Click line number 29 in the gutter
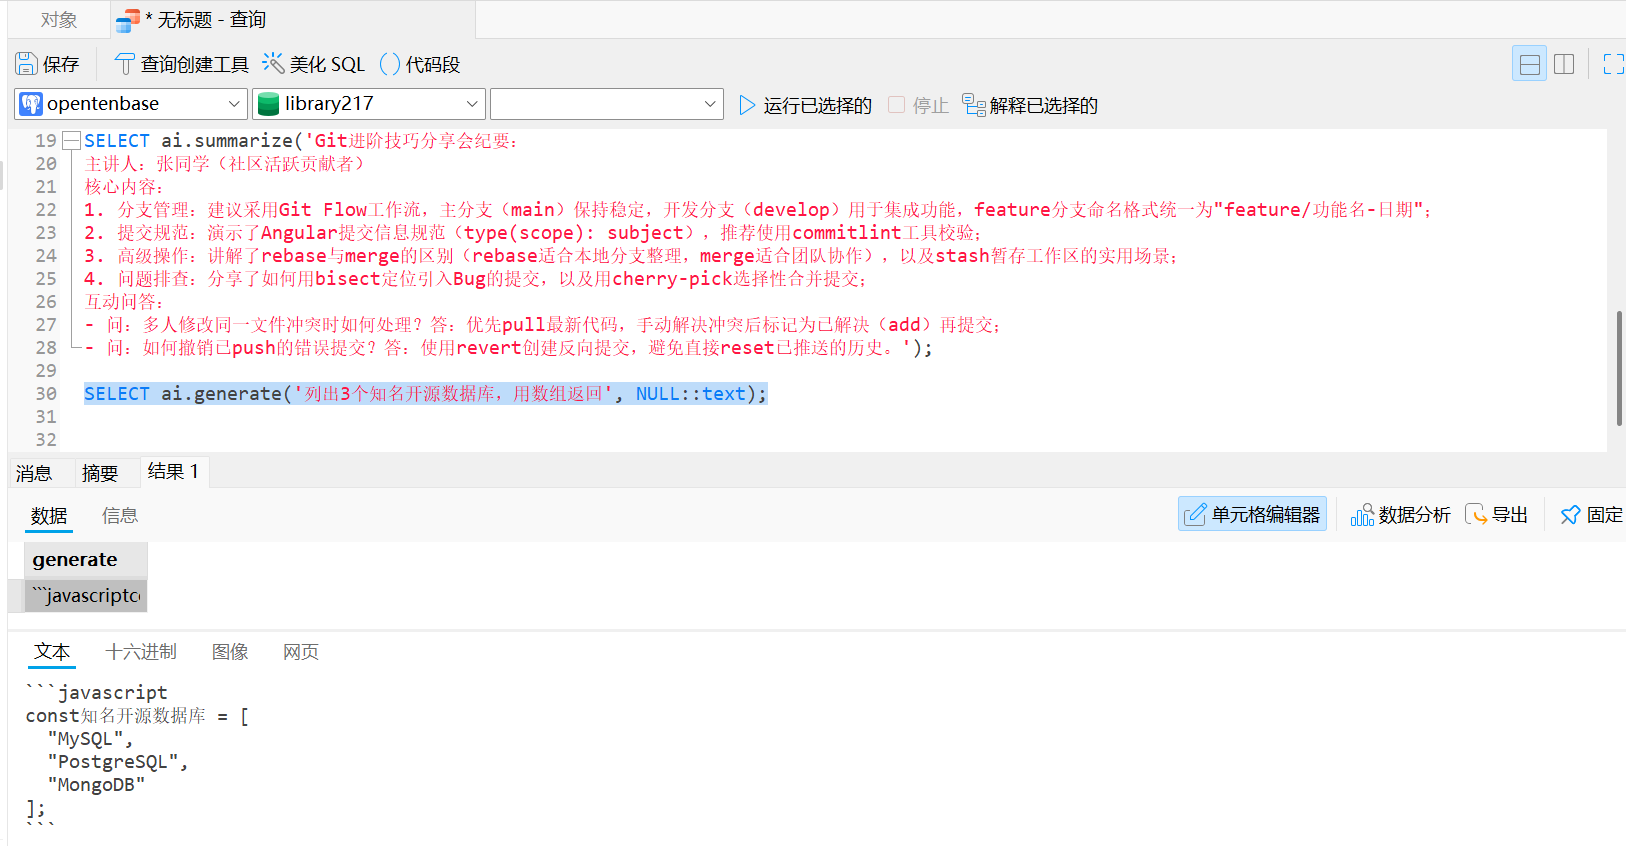This screenshot has width=1626, height=846. pyautogui.click(x=46, y=371)
